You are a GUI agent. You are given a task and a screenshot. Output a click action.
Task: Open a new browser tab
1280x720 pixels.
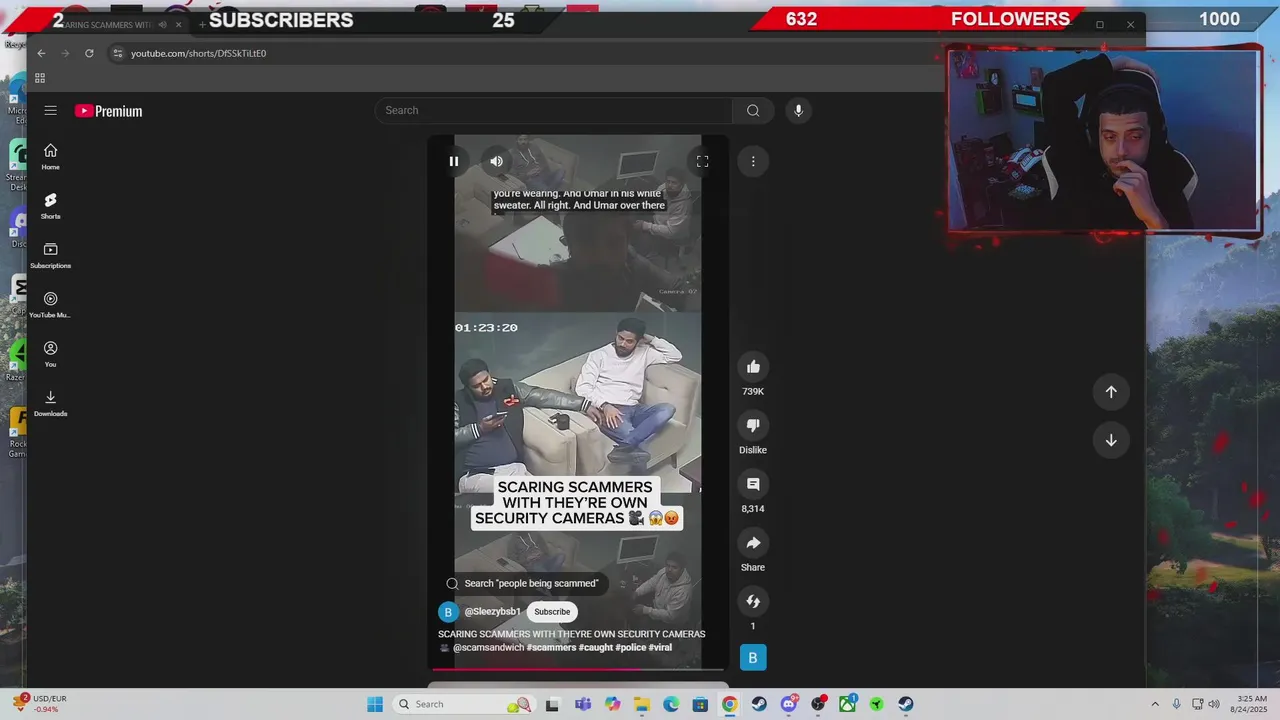tap(202, 24)
